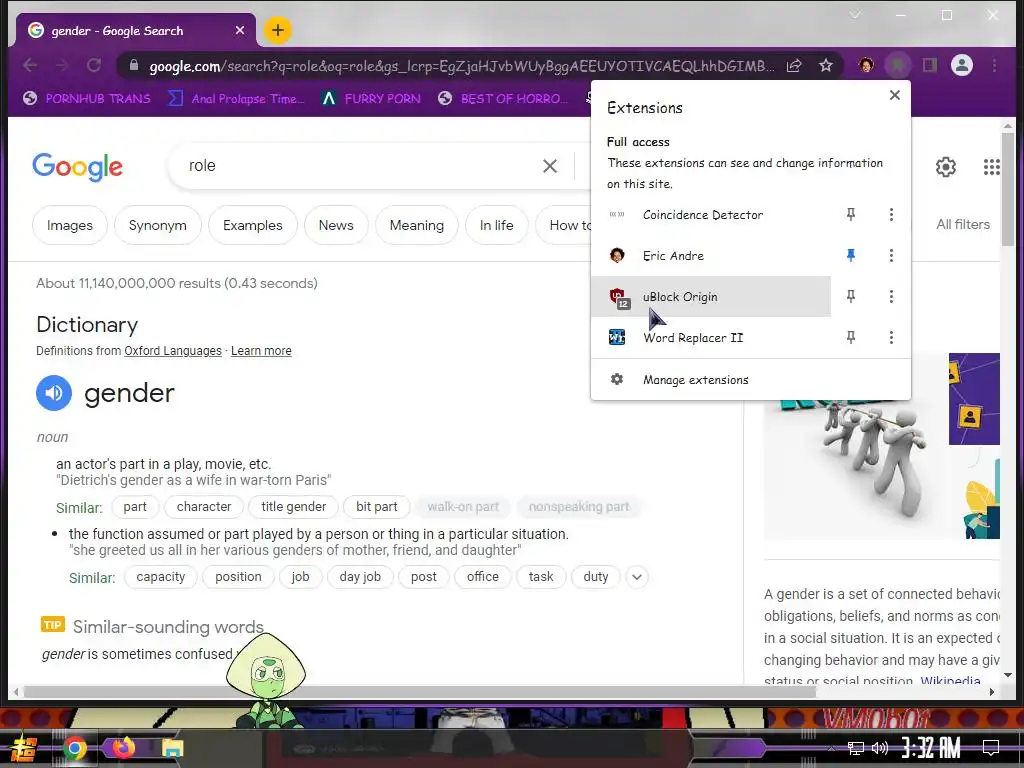This screenshot has height=768, width=1024.
Task: Clear the search box with the X
Action: click(x=550, y=166)
